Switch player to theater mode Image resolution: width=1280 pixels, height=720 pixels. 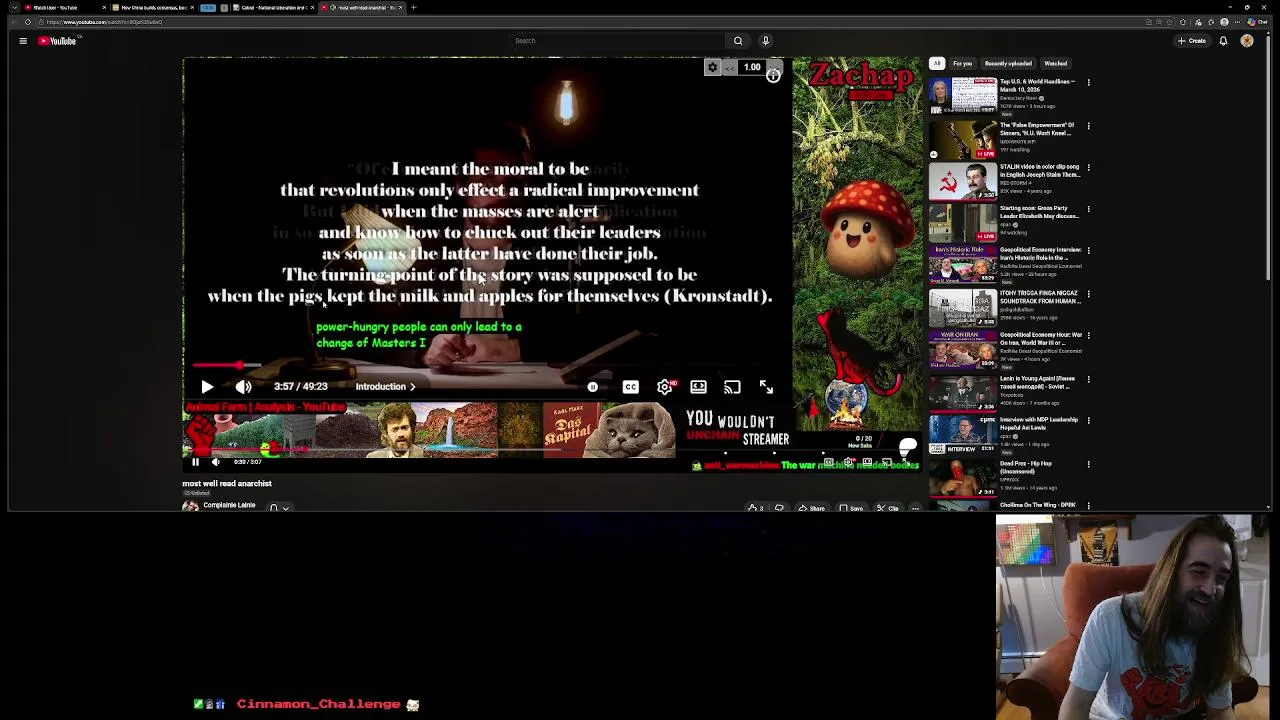click(698, 387)
